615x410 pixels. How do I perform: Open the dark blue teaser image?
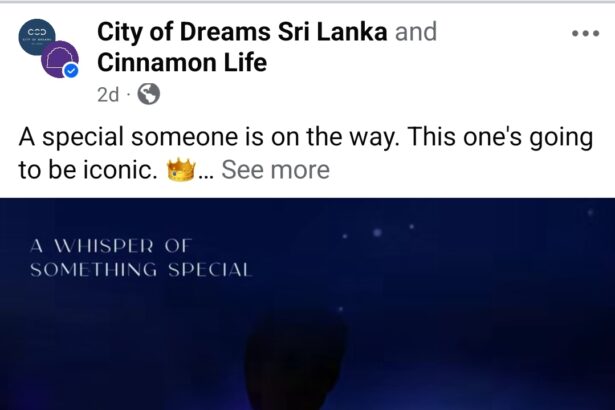click(x=308, y=304)
